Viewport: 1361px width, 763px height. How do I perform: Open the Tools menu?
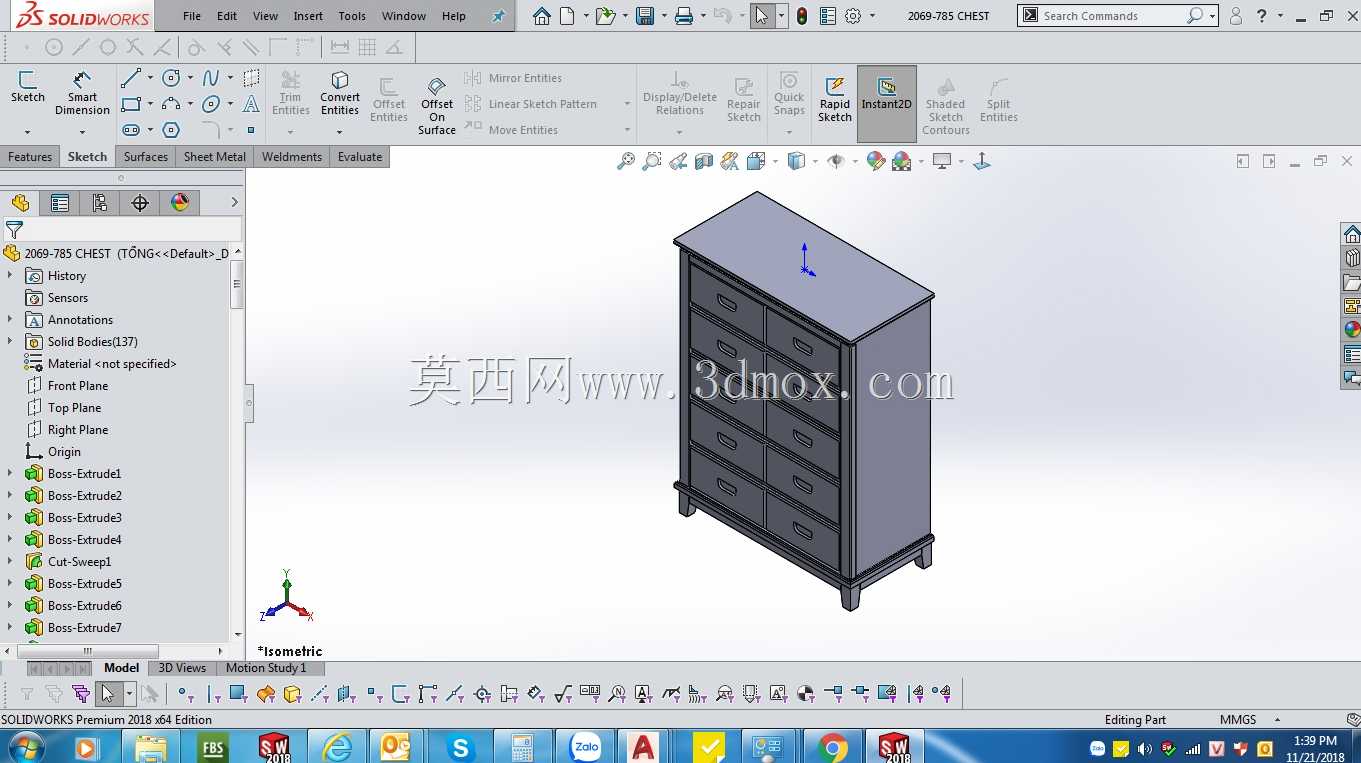(352, 16)
